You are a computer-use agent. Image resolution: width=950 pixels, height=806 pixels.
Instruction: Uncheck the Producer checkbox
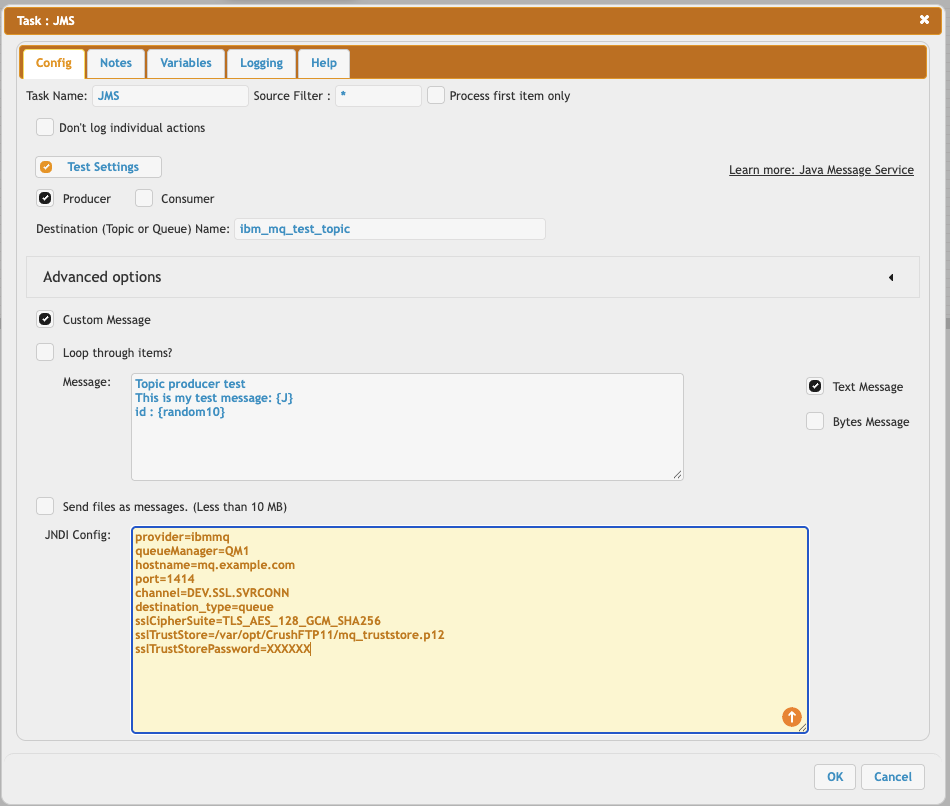pos(45,198)
